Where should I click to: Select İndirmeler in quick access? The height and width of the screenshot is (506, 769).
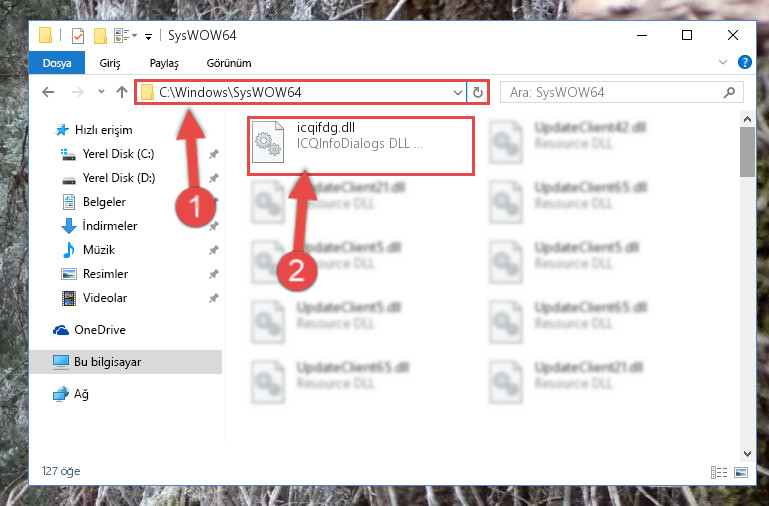click(109, 226)
